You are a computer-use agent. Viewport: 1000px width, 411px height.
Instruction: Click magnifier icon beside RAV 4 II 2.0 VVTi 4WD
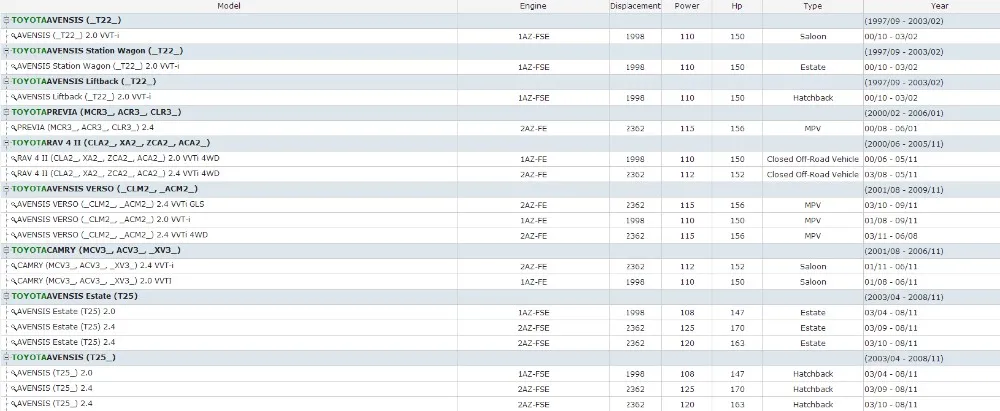pyautogui.click(x=14, y=158)
